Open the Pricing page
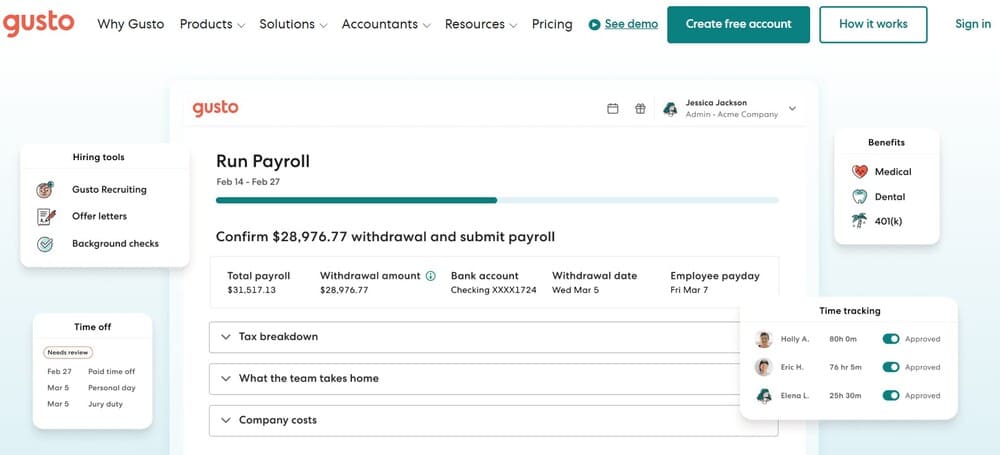The width and height of the screenshot is (1000, 455). (552, 24)
